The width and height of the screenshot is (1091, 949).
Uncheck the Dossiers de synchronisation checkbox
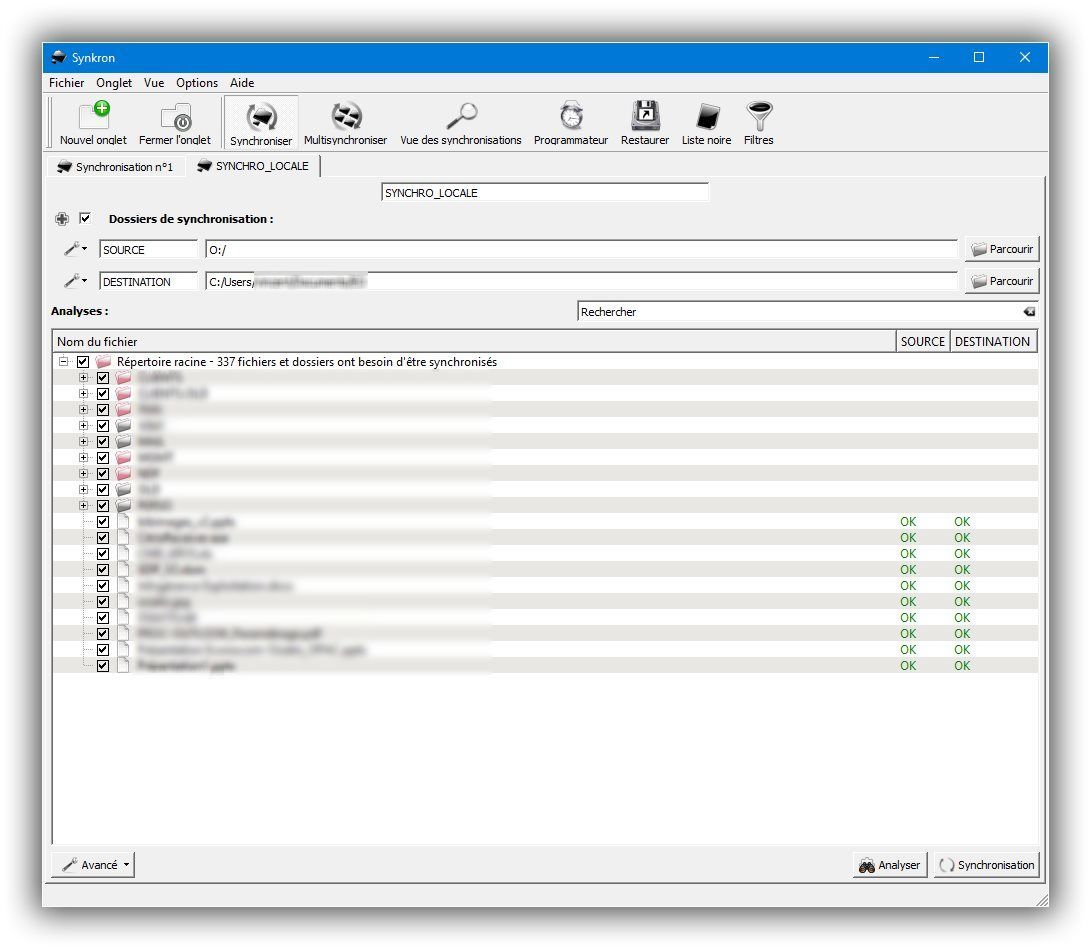[x=85, y=218]
